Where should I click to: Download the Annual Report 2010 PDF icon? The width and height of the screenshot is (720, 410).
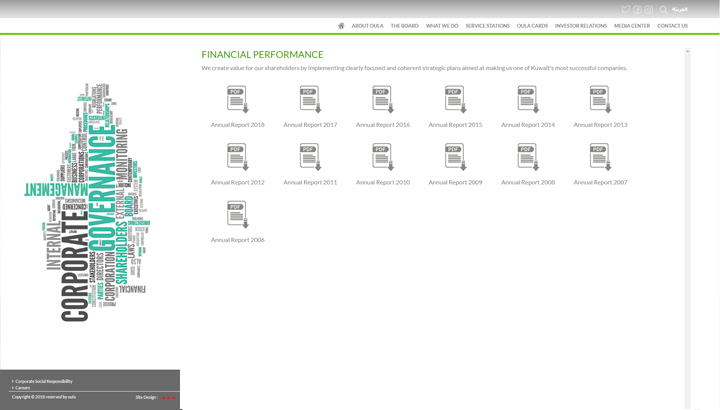tap(383, 157)
